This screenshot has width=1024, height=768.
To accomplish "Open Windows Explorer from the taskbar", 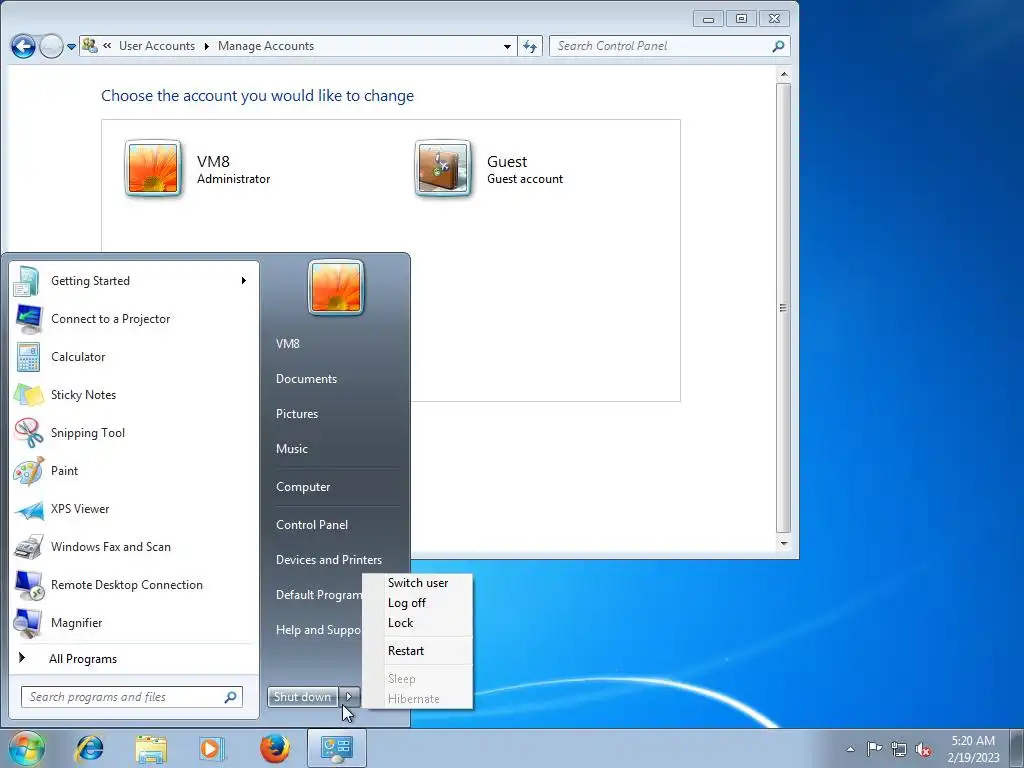I will (151, 748).
